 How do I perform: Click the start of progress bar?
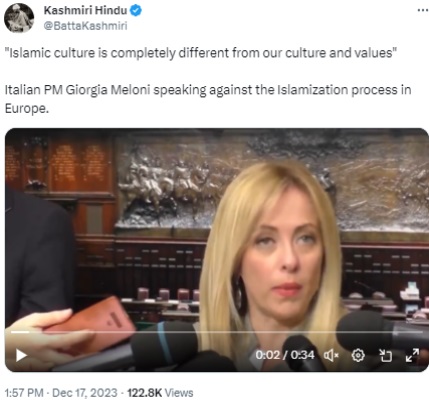pos(12,332)
